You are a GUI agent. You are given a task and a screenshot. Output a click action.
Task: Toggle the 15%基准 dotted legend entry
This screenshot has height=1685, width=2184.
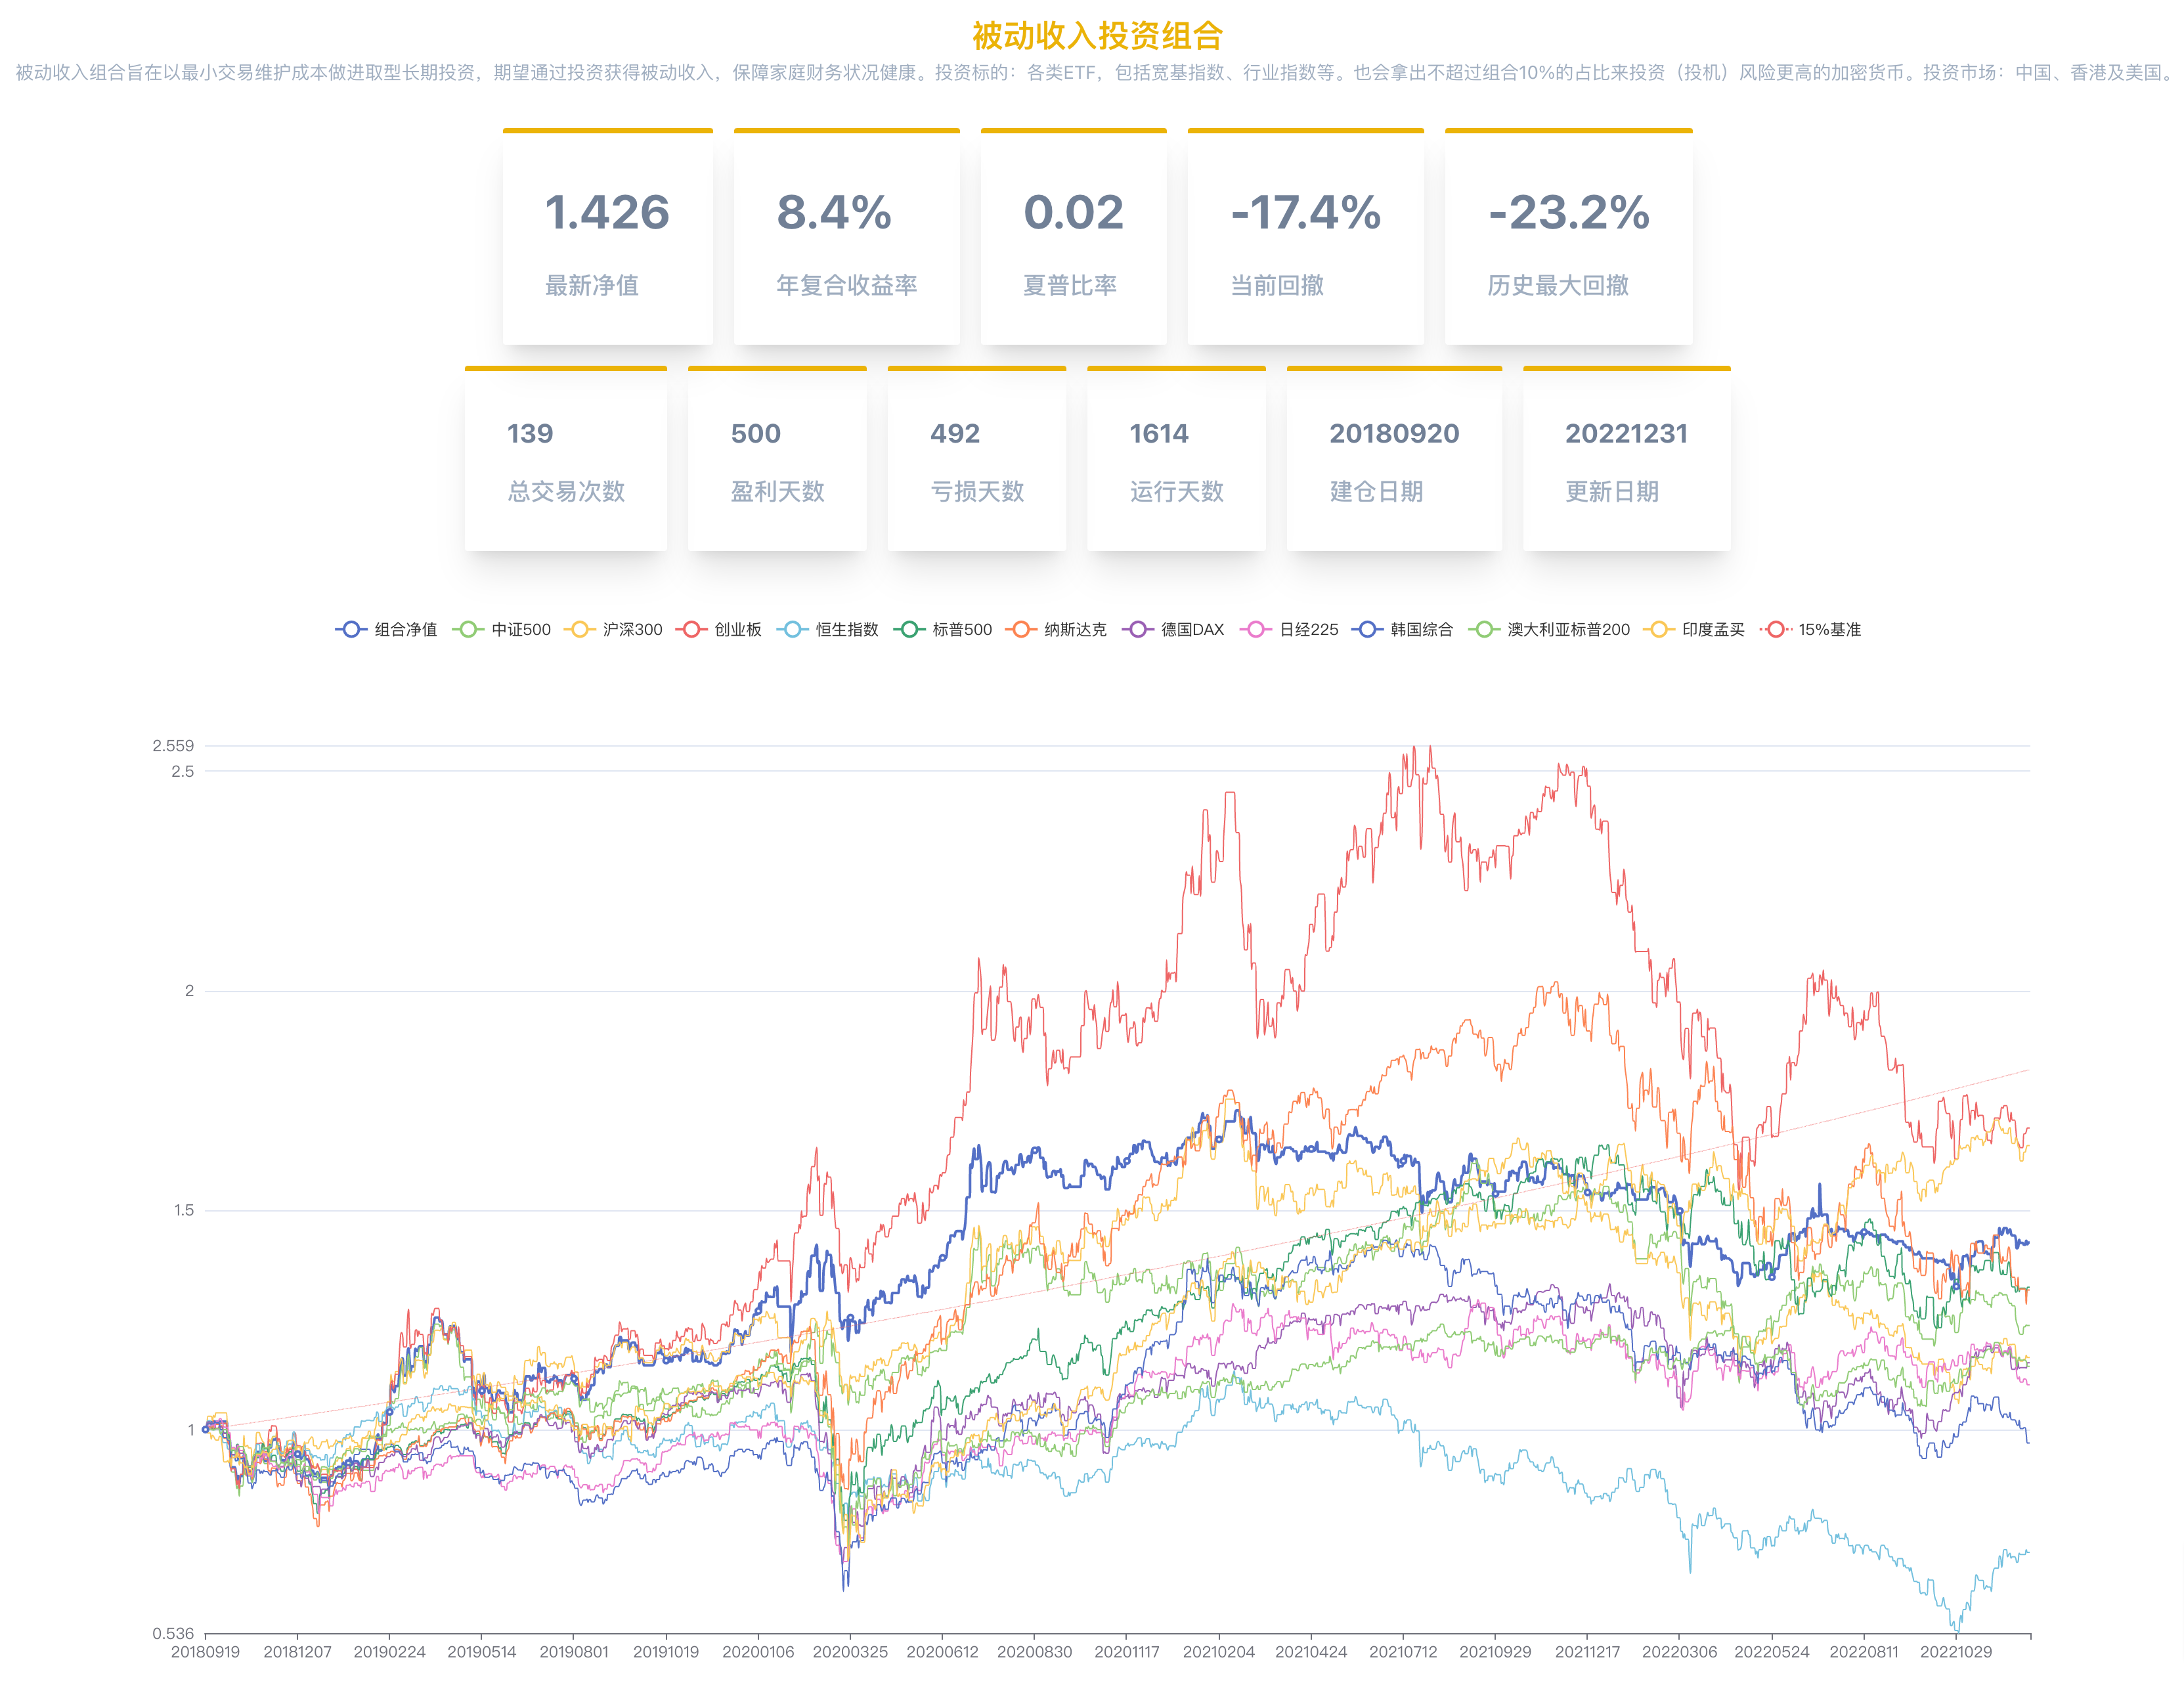coord(1776,629)
